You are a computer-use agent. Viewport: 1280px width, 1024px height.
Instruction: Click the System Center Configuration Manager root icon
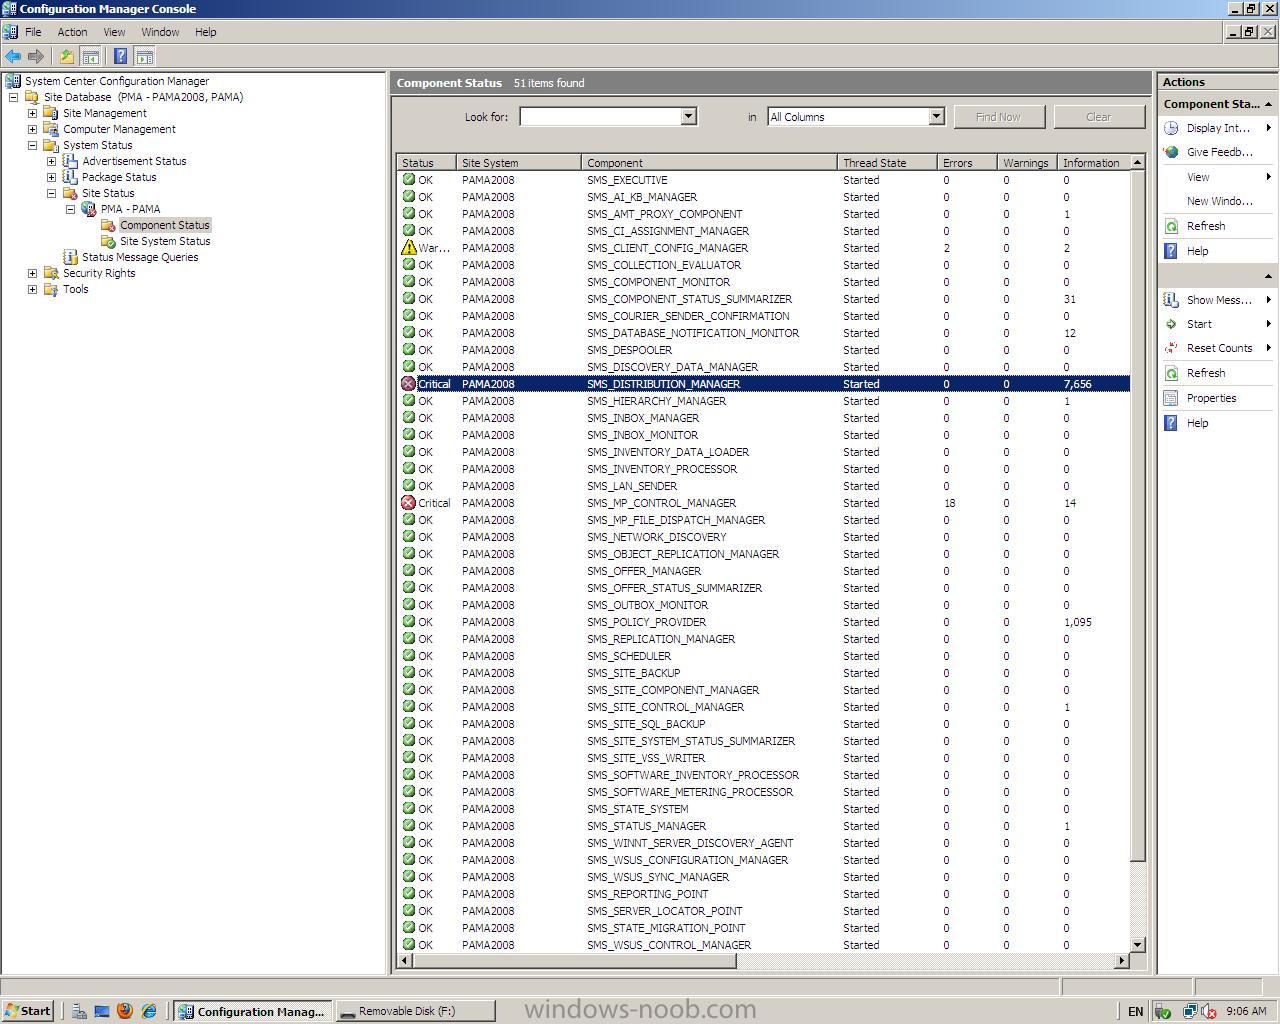point(13,81)
